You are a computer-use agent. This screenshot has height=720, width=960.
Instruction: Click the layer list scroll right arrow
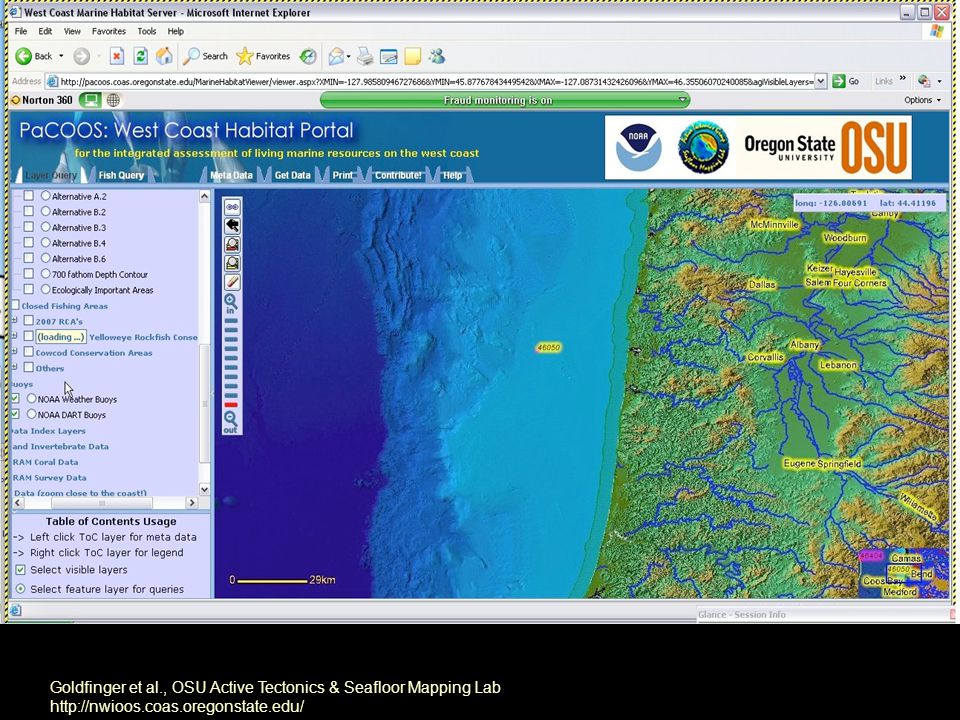tap(192, 503)
